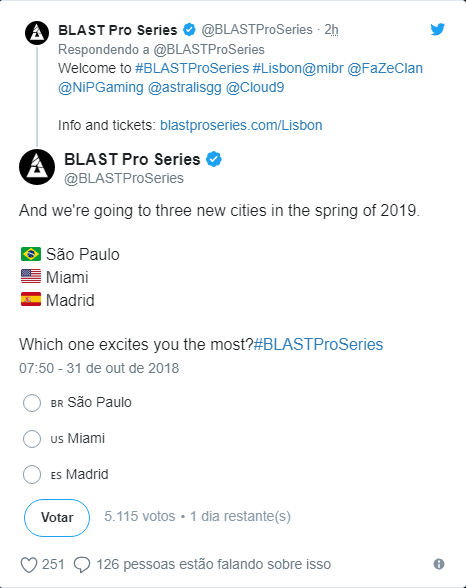
Task: Click the #BLASTProSeries hashtag after the question
Action: point(318,344)
